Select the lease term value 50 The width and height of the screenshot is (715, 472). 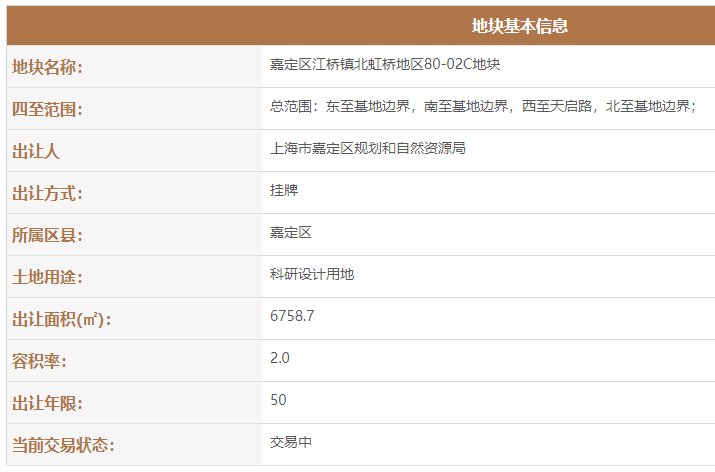pyautogui.click(x=278, y=400)
